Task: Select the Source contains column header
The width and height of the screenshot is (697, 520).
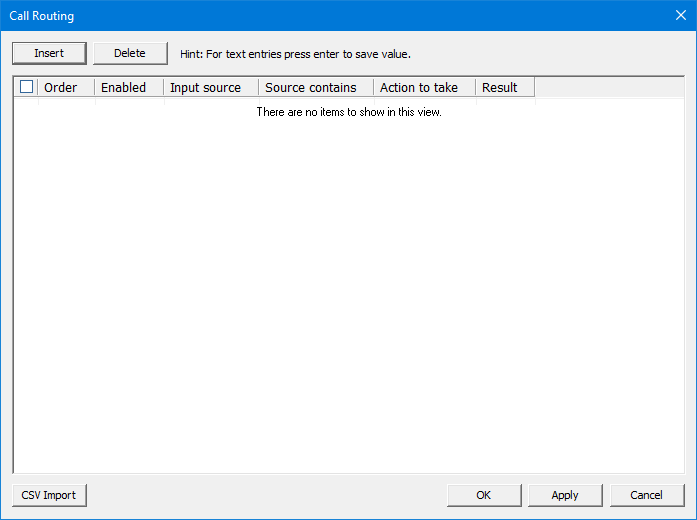Action: click(x=311, y=87)
